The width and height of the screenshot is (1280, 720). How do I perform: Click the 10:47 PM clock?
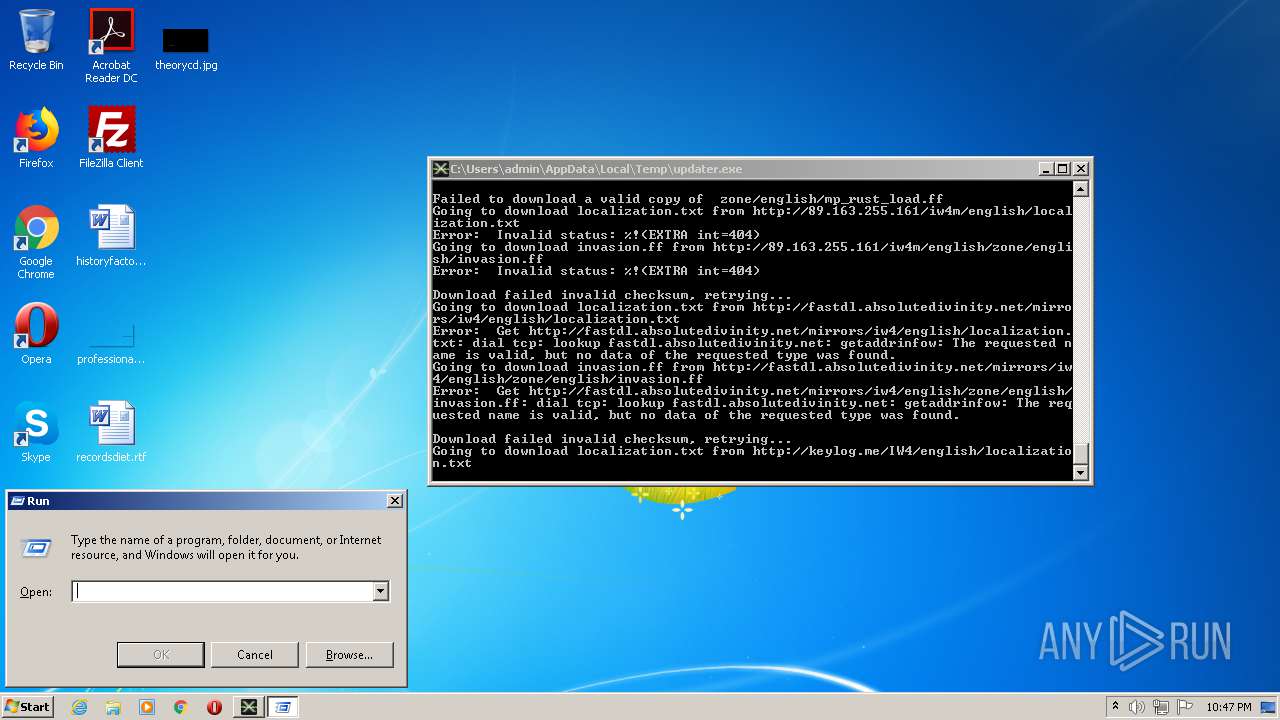point(1229,707)
